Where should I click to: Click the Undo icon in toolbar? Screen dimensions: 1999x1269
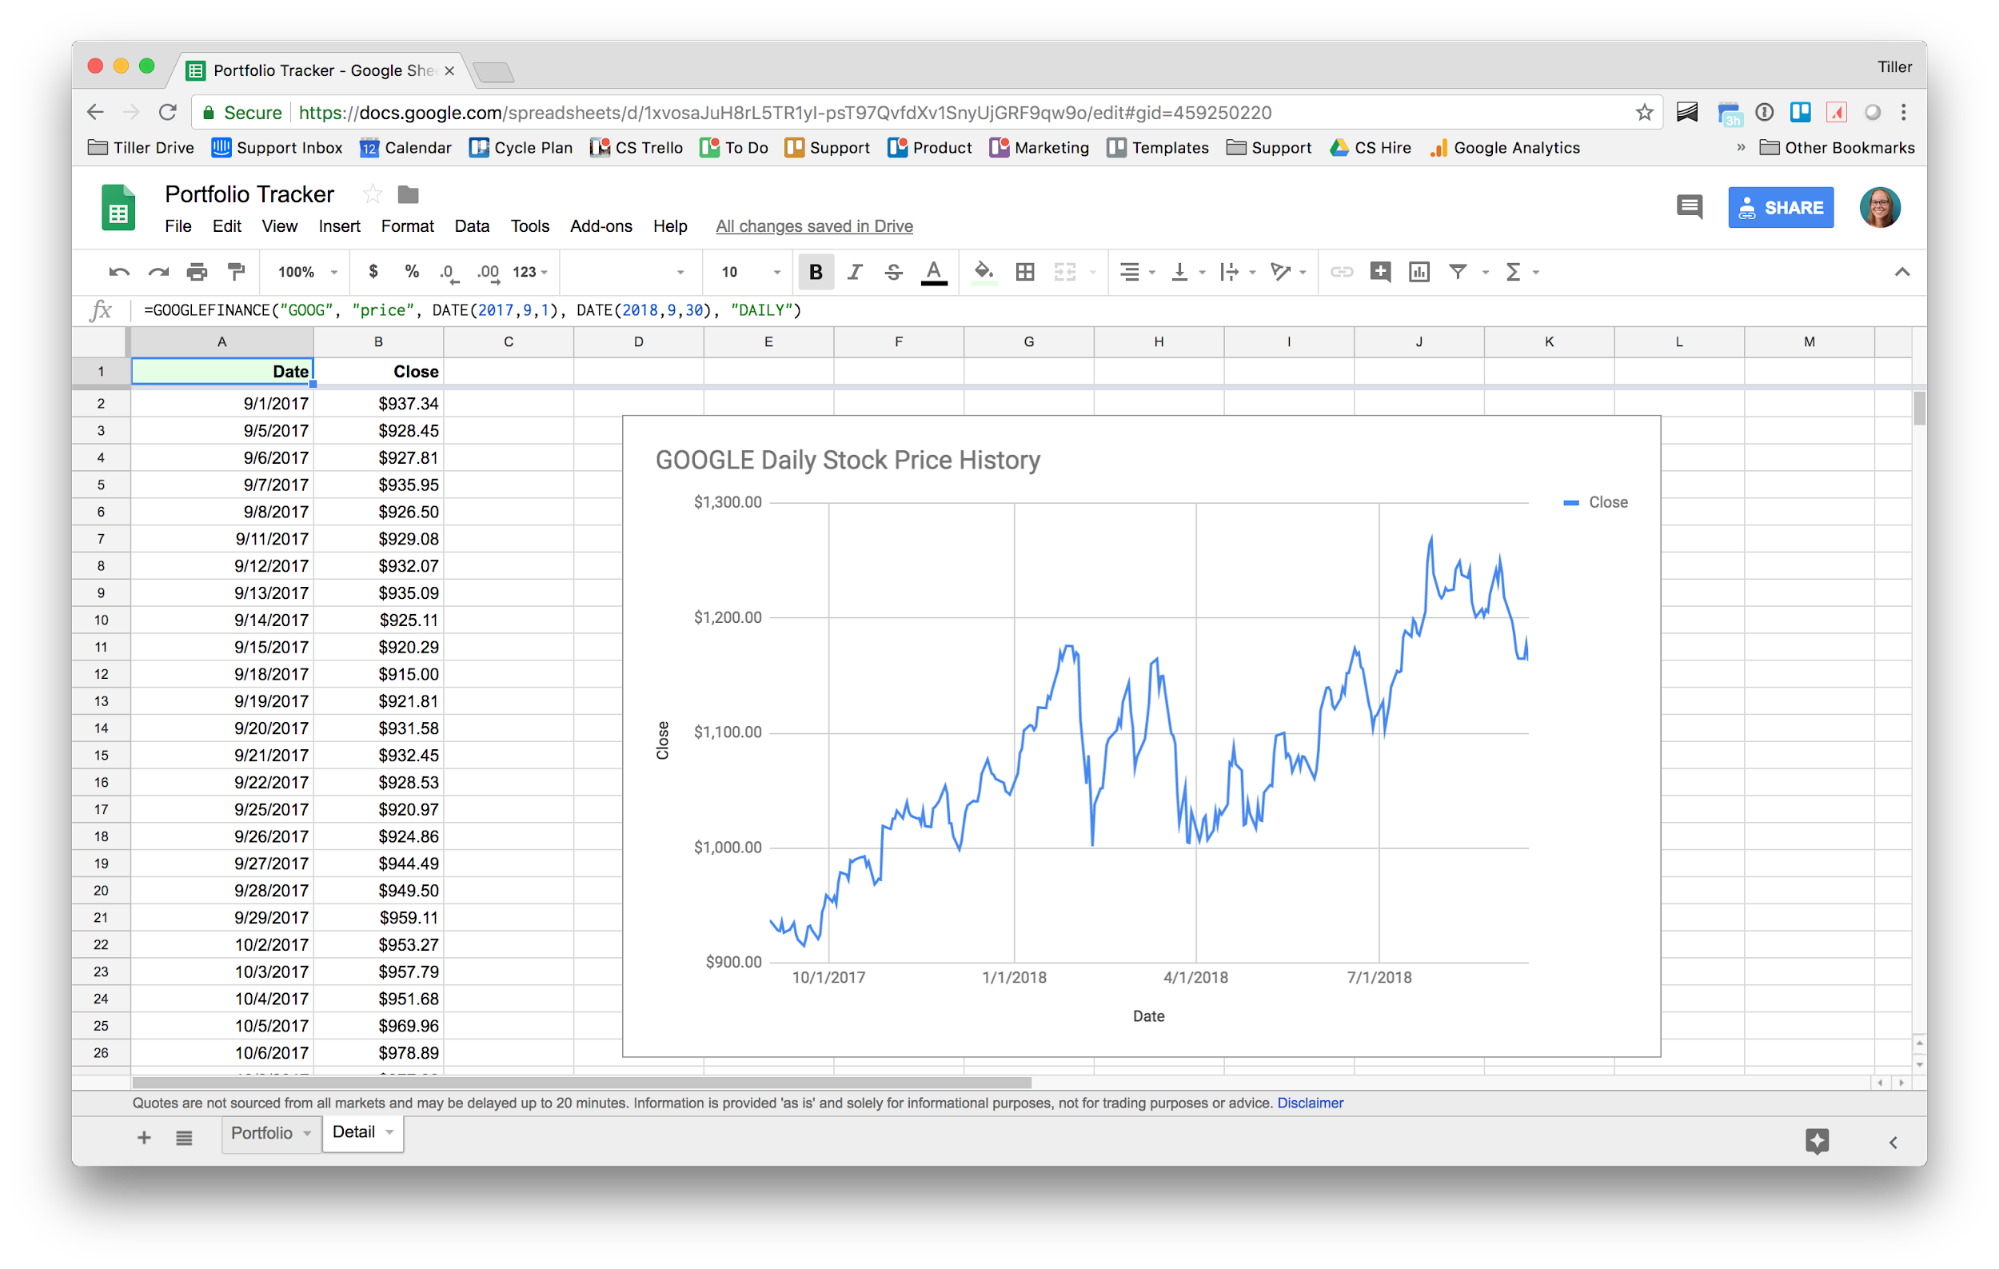pos(119,272)
